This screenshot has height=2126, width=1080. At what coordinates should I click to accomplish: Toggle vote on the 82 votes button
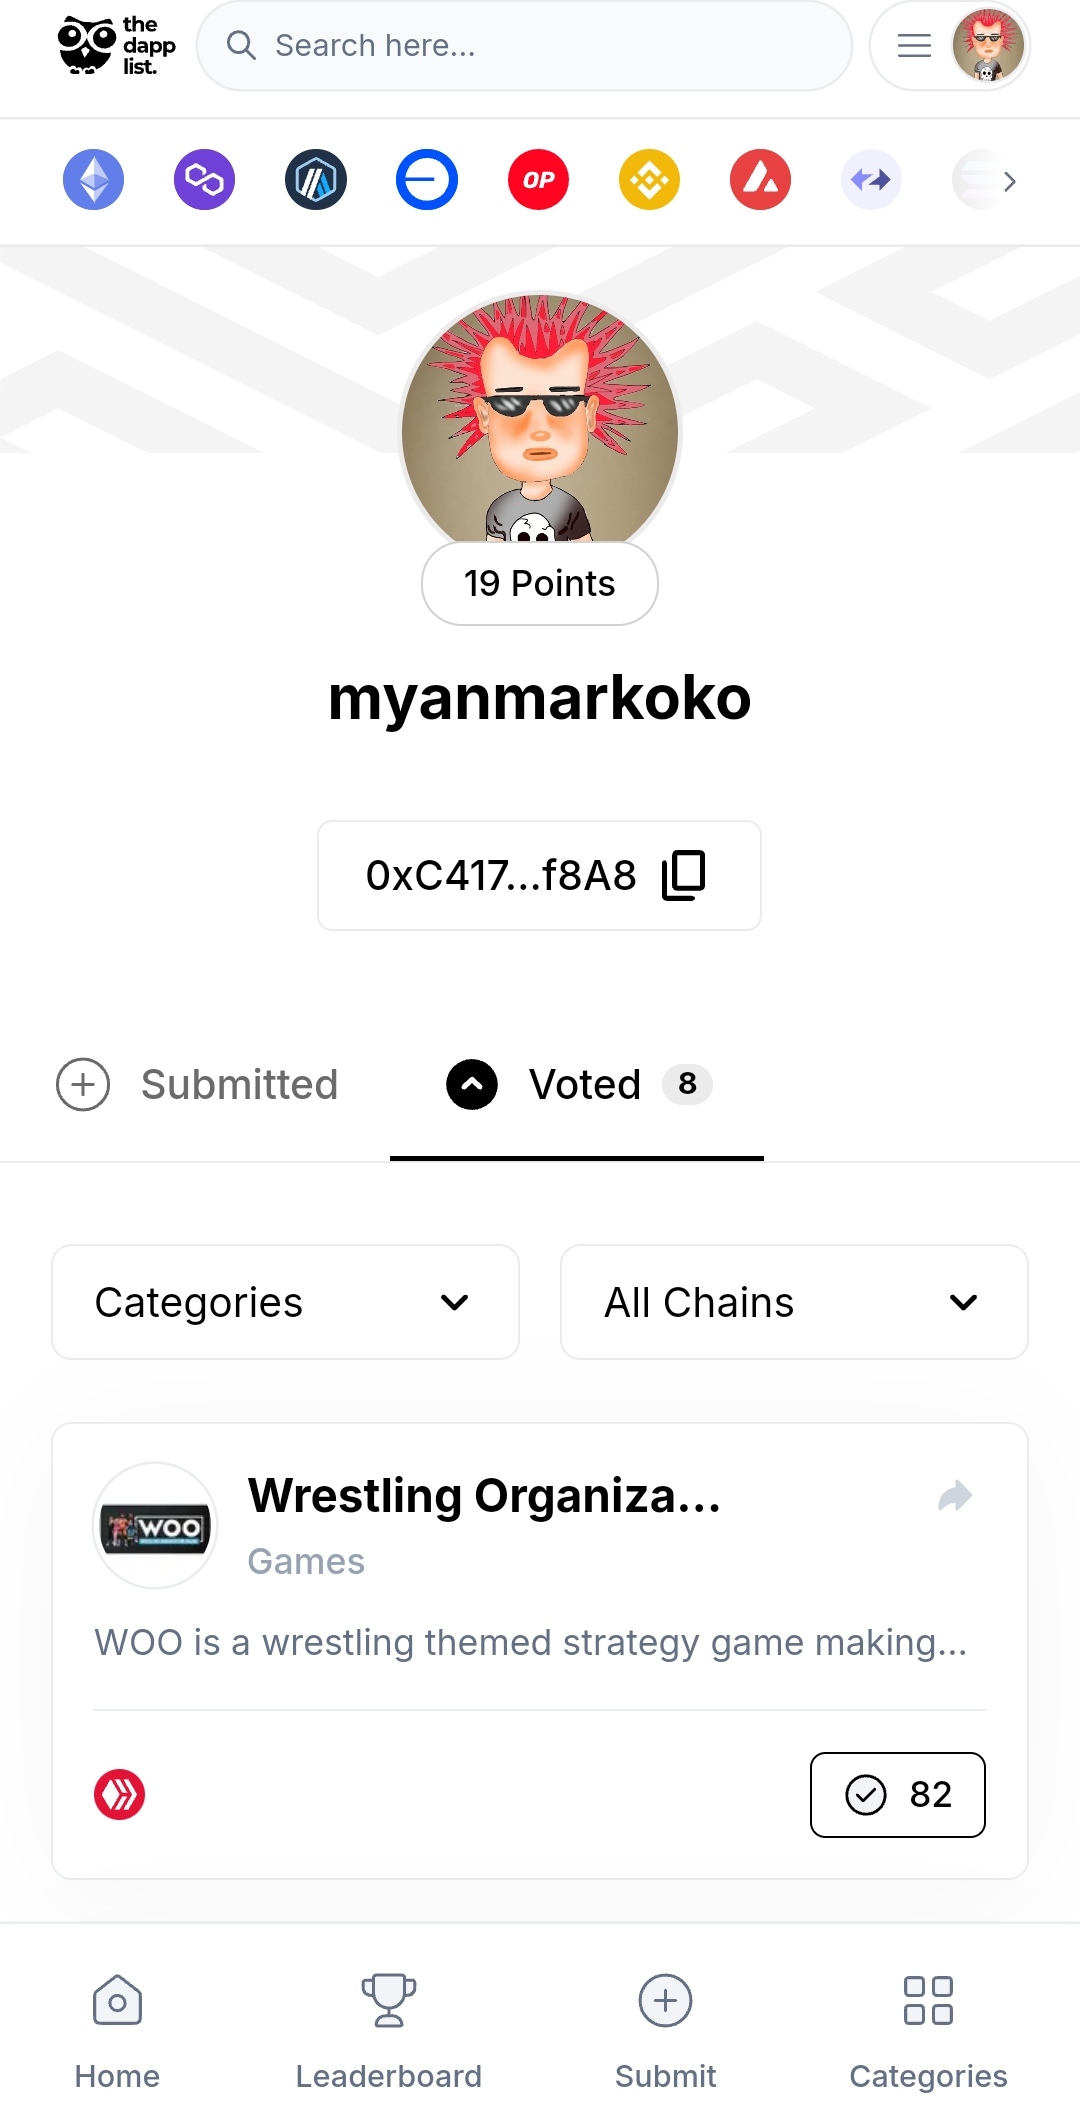click(897, 1794)
